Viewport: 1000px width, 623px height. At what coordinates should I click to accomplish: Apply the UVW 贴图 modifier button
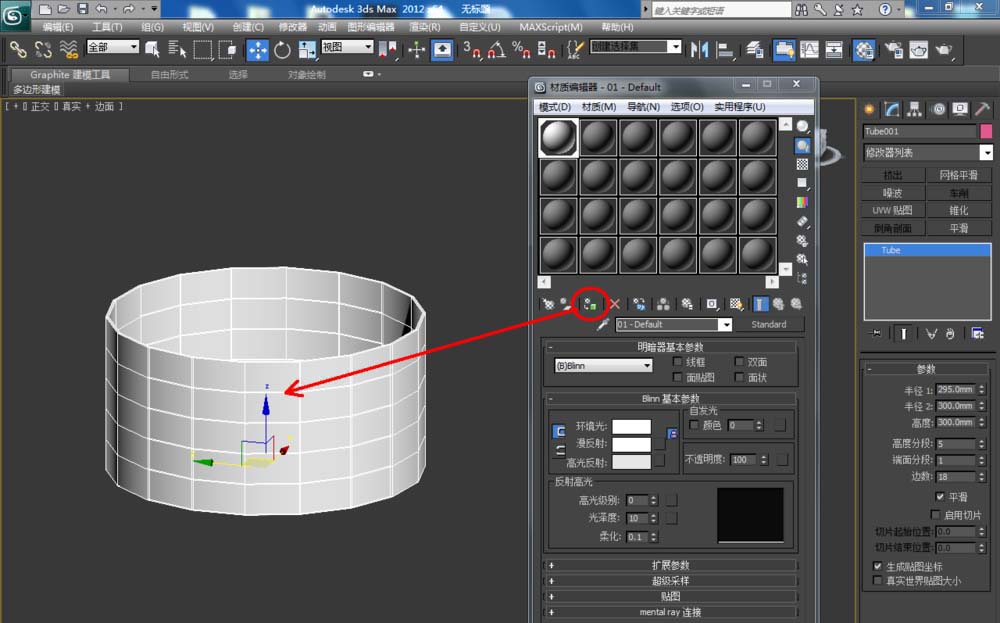click(x=891, y=210)
